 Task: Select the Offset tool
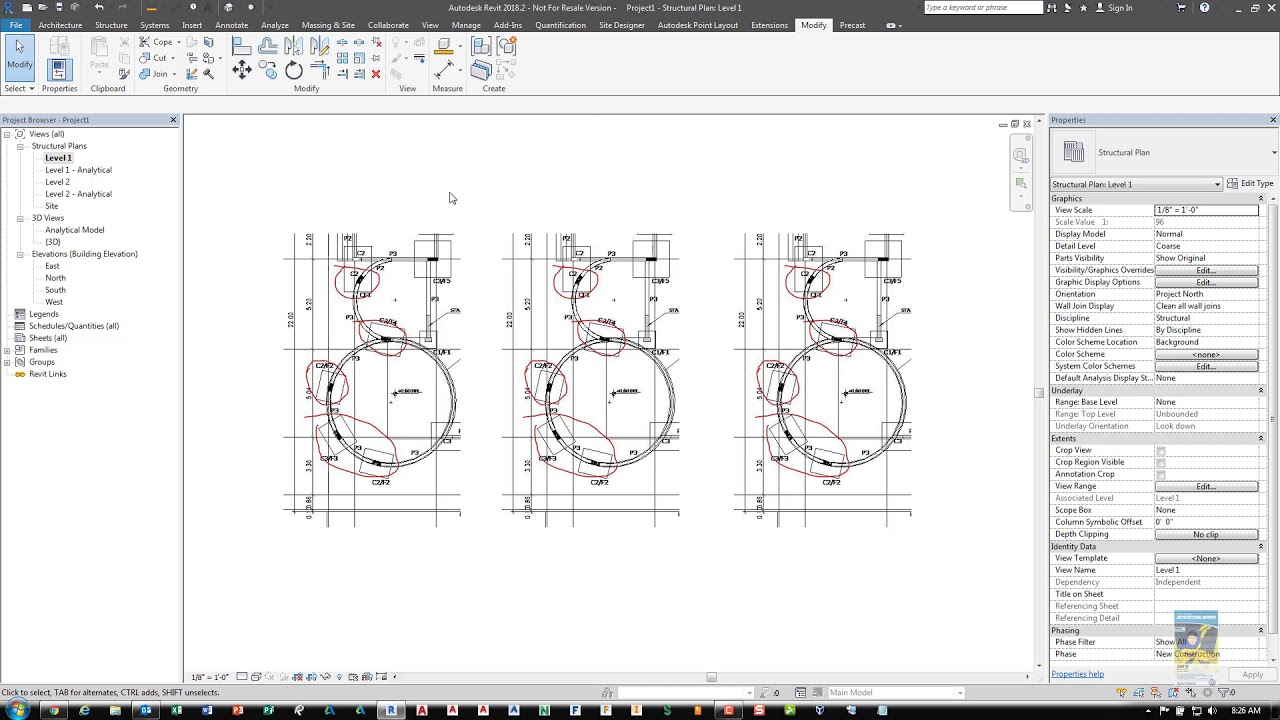point(267,45)
